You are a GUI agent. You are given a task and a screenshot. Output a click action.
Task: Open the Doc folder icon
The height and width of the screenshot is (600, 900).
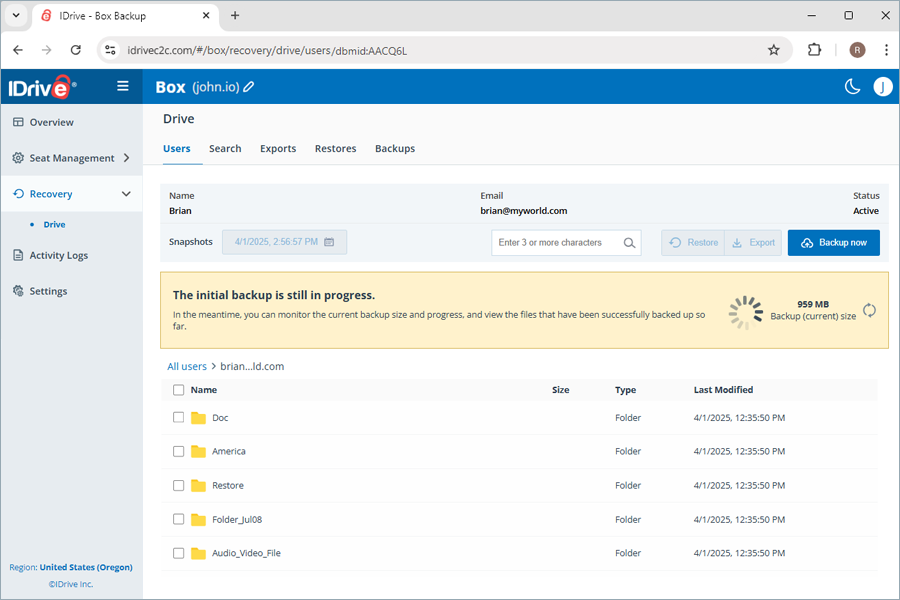pyautogui.click(x=198, y=417)
